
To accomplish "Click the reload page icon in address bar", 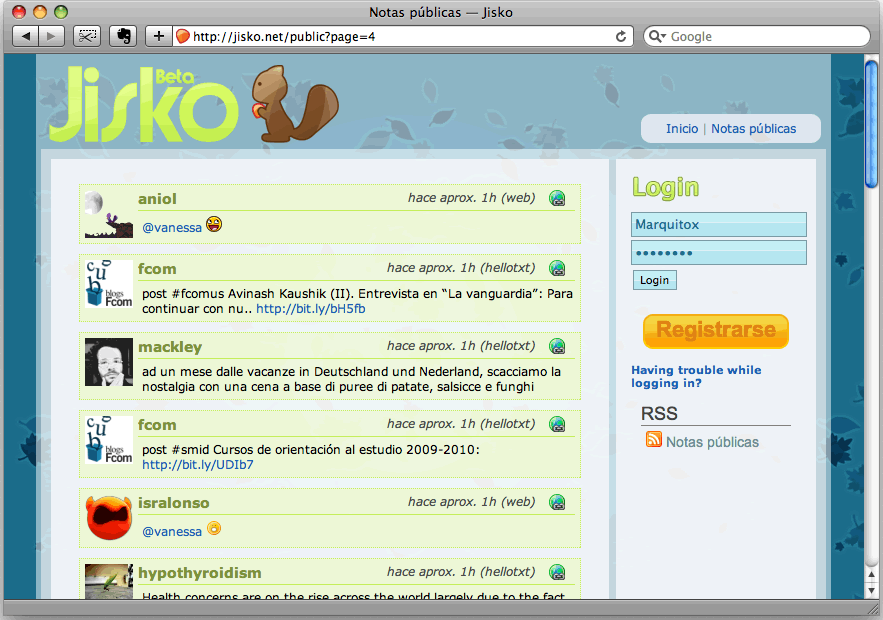I will (x=621, y=36).
